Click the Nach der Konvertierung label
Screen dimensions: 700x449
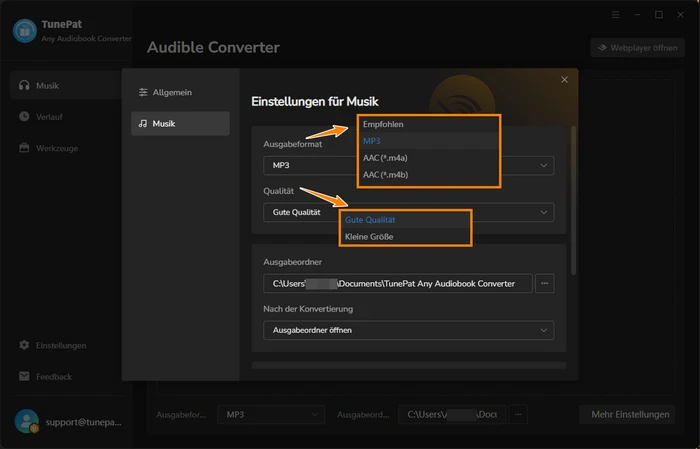(308, 309)
